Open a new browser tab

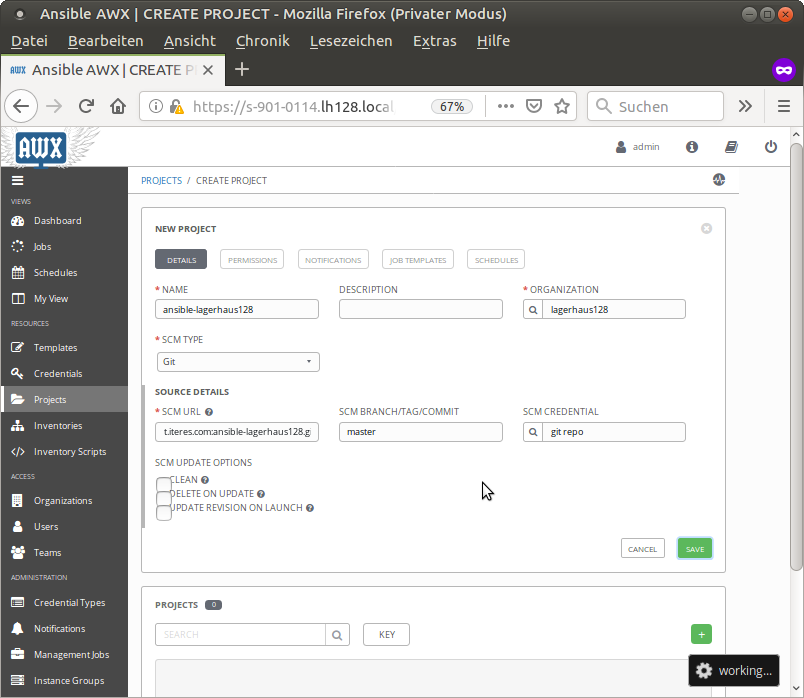(242, 69)
